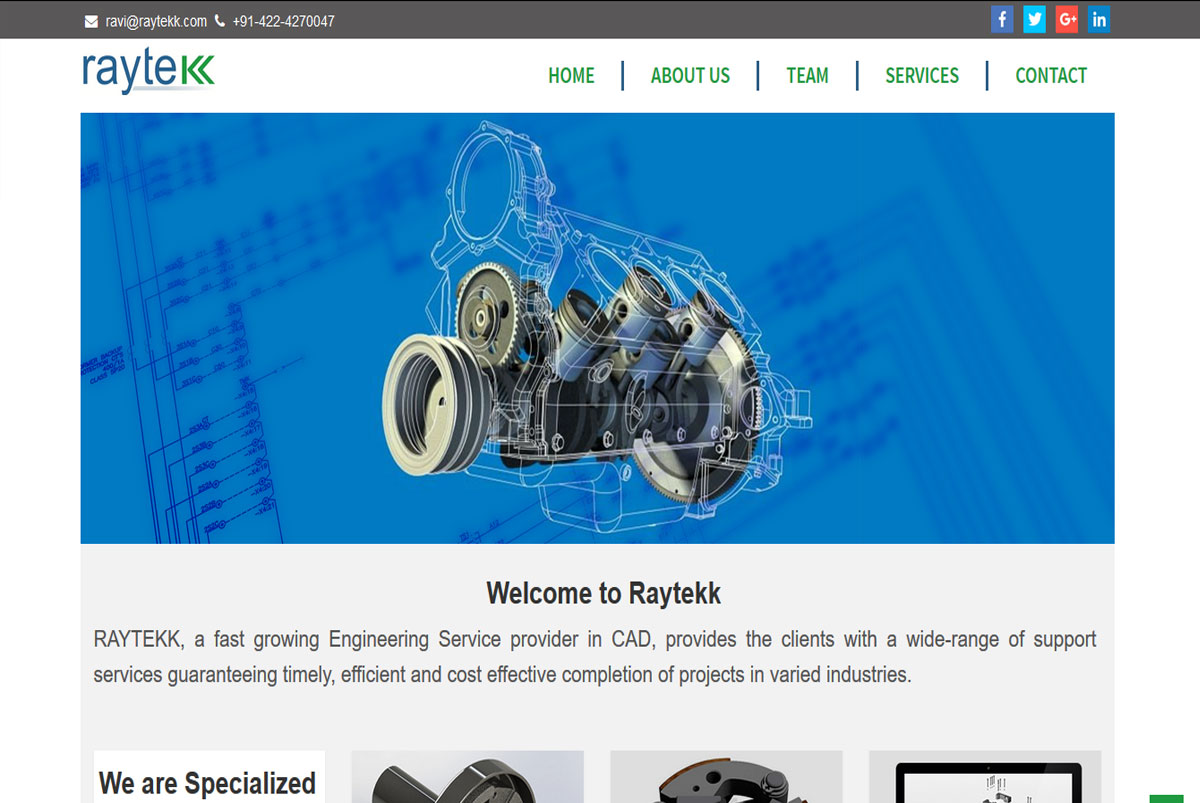The image size is (1200, 803).
Task: Click the phone handset icon
Action: (220, 20)
